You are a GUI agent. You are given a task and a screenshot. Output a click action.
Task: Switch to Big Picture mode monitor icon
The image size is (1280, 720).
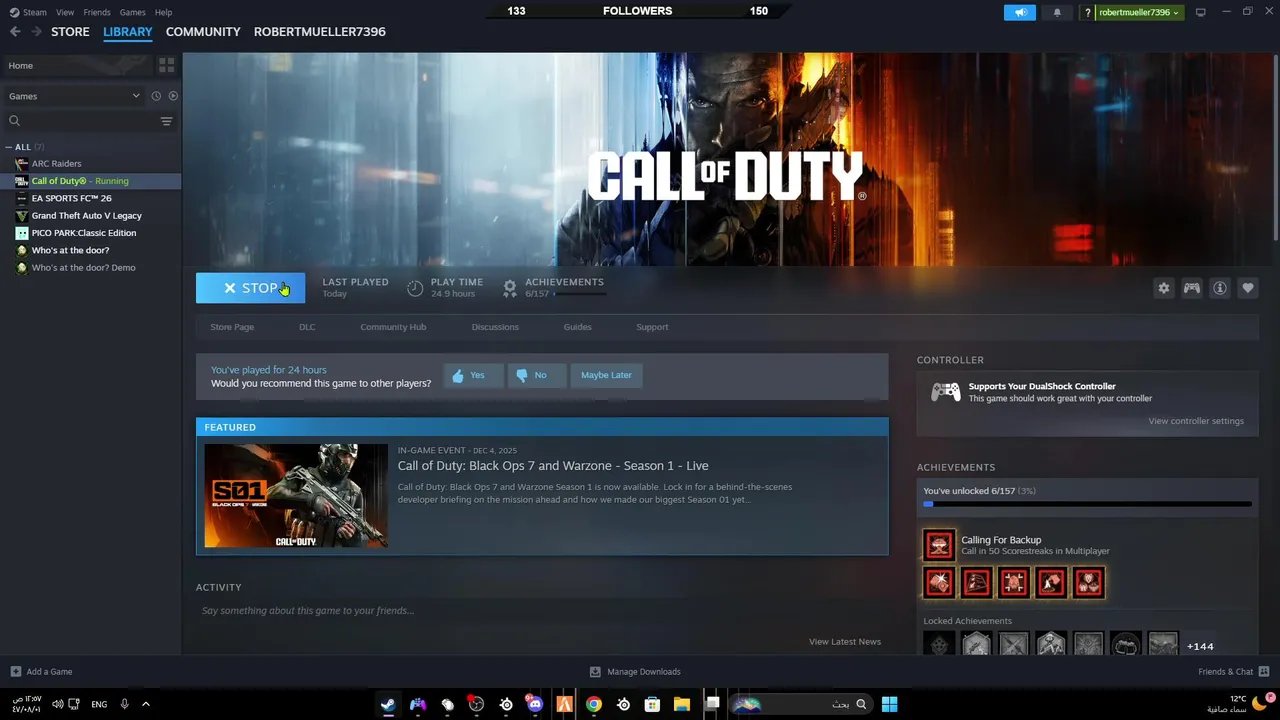1201,12
